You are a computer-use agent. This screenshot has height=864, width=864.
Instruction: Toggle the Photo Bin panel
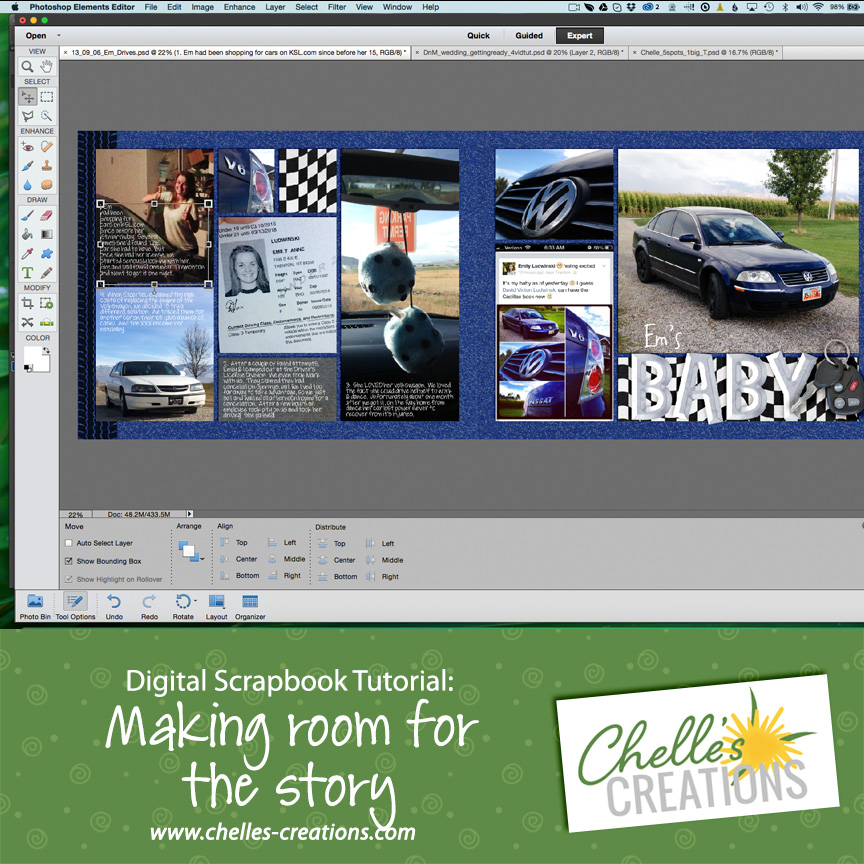[35, 606]
